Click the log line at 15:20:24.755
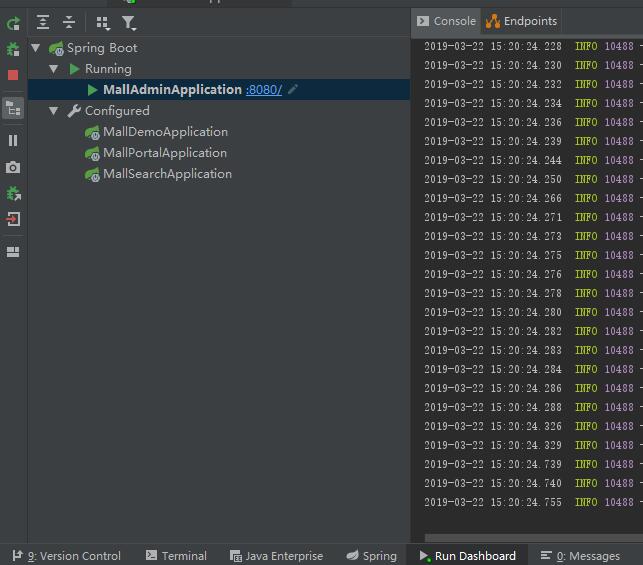 click(533, 502)
